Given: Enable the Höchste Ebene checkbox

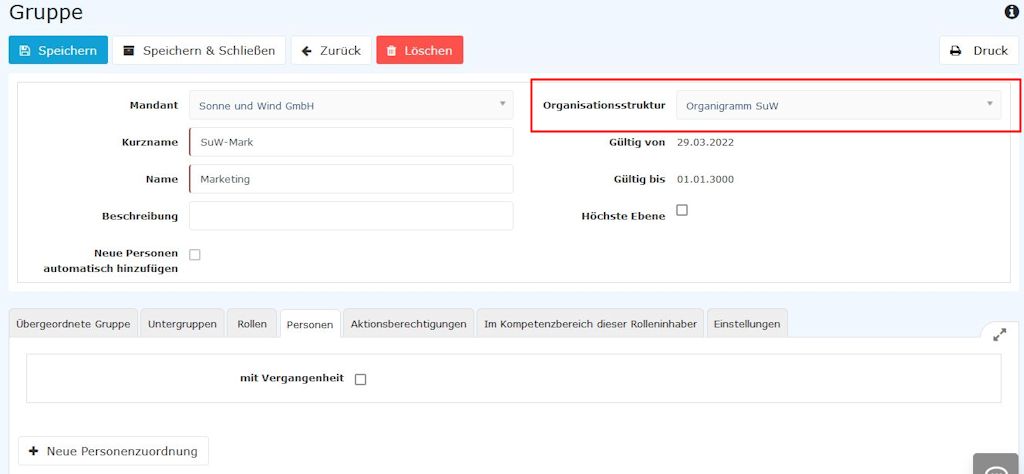Looking at the screenshot, I should pos(682,210).
